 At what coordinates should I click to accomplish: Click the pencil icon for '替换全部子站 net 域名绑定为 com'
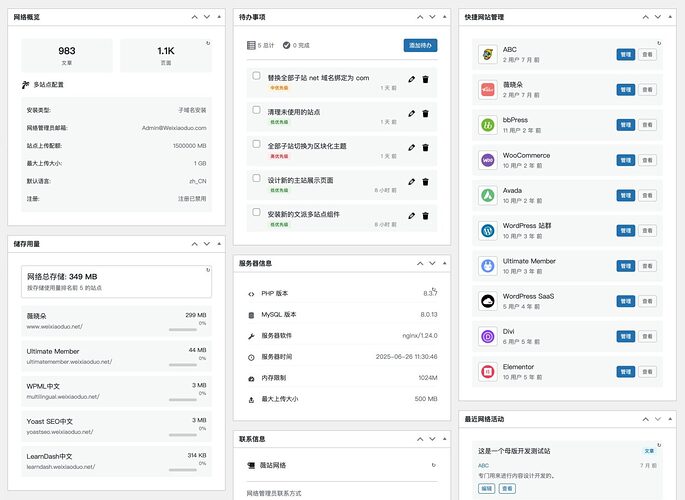pyautogui.click(x=411, y=78)
